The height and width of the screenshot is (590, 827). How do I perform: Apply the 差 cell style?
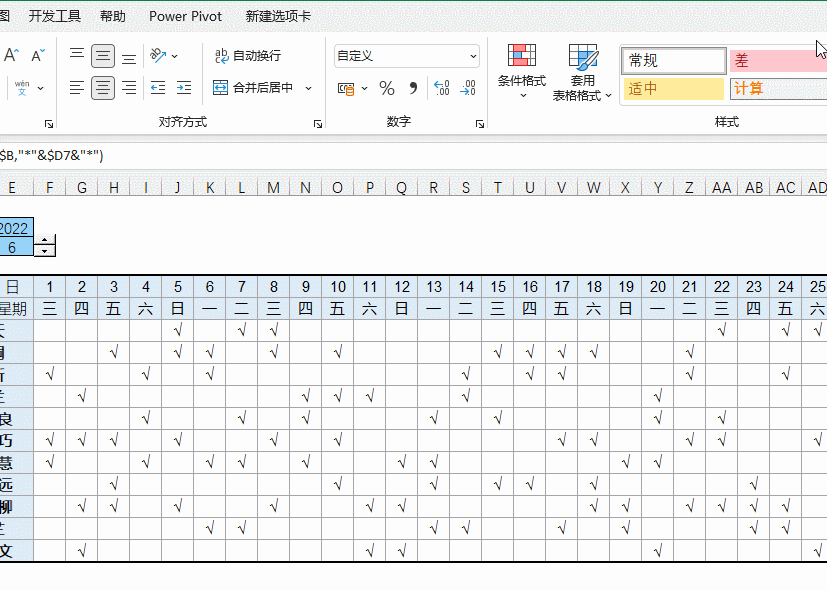(x=778, y=61)
